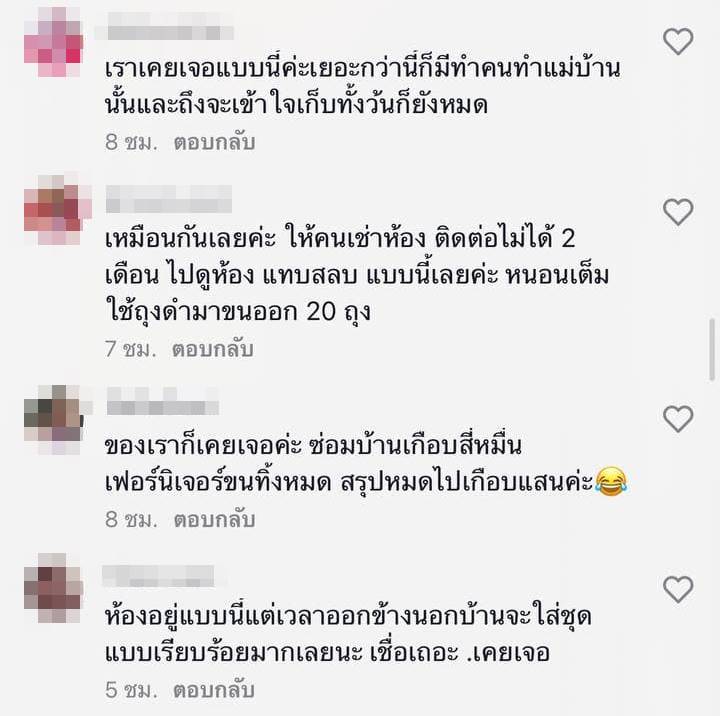This screenshot has width=720, height=716.
Task: Open the pink pixelated avatar of the first commenter
Action: click(x=54, y=42)
